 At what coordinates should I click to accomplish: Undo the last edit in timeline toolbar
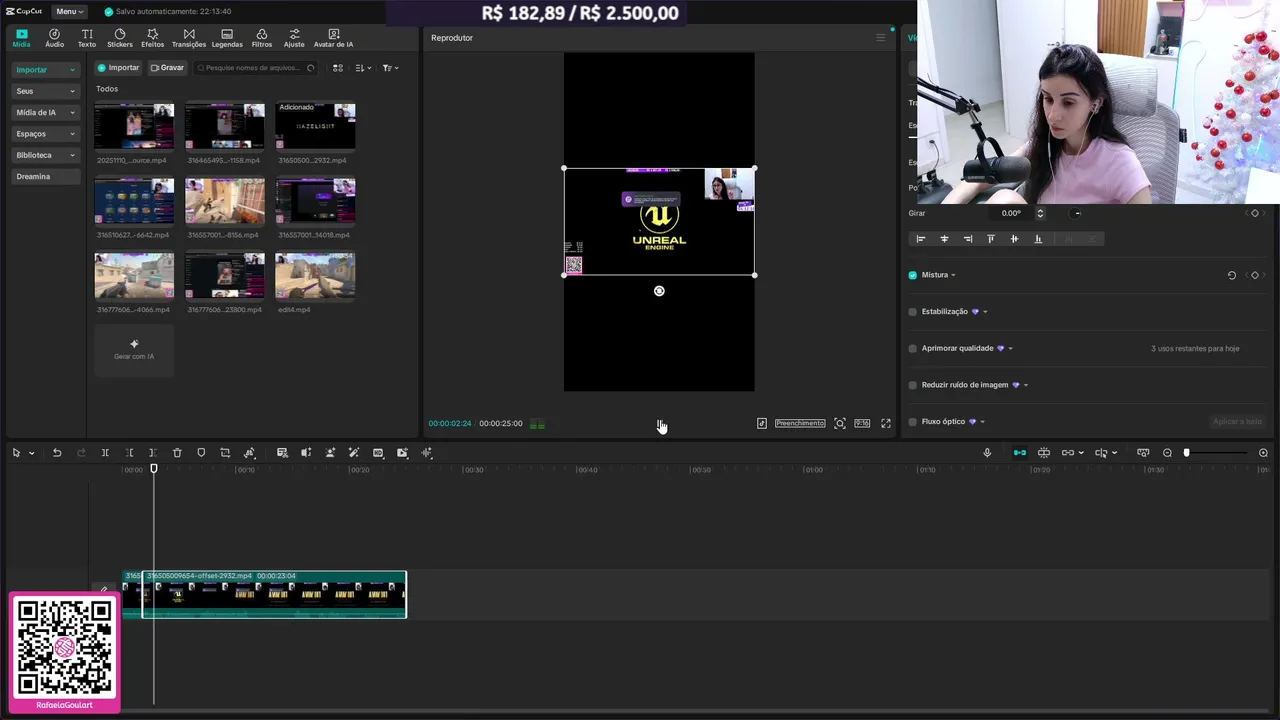click(57, 453)
